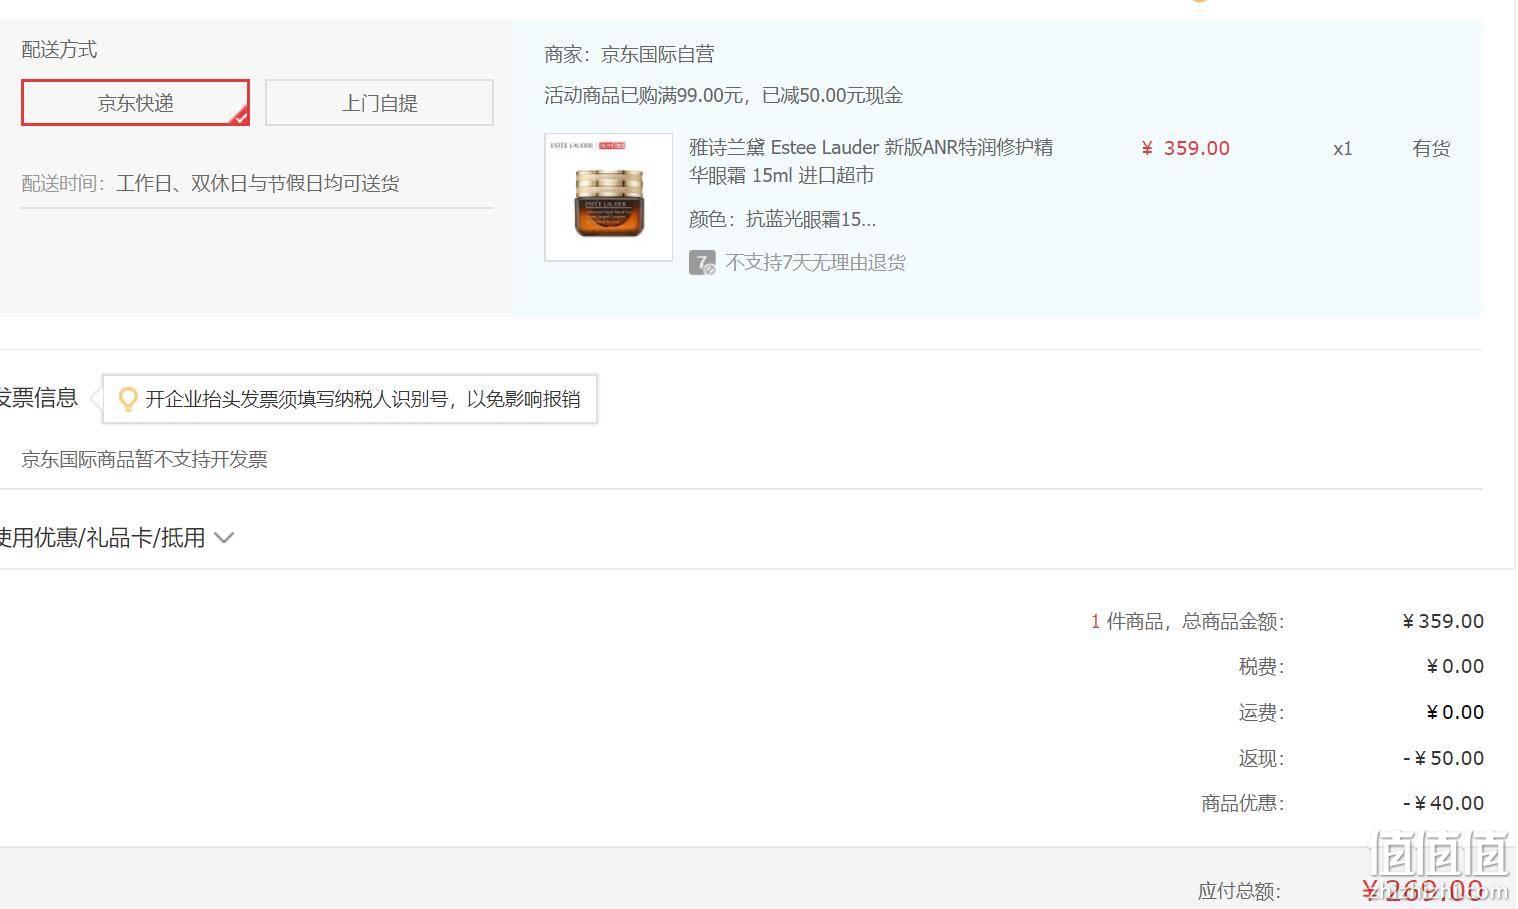
Task: Click 商家: 京东国际自营 merchant label
Action: pos(629,55)
